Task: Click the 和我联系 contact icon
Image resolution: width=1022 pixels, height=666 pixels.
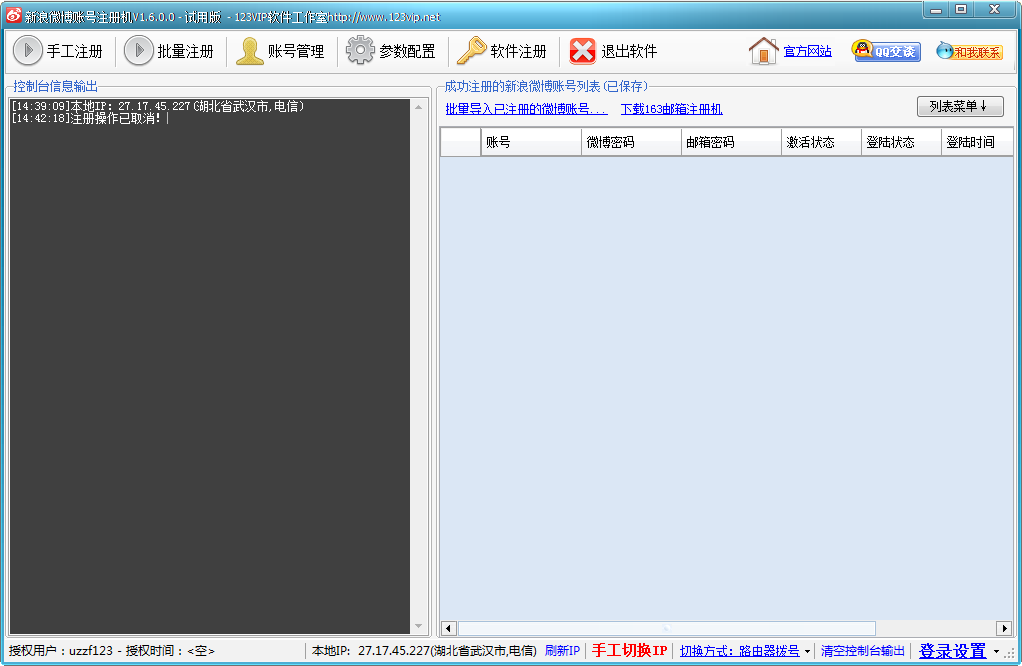Action: click(969, 51)
